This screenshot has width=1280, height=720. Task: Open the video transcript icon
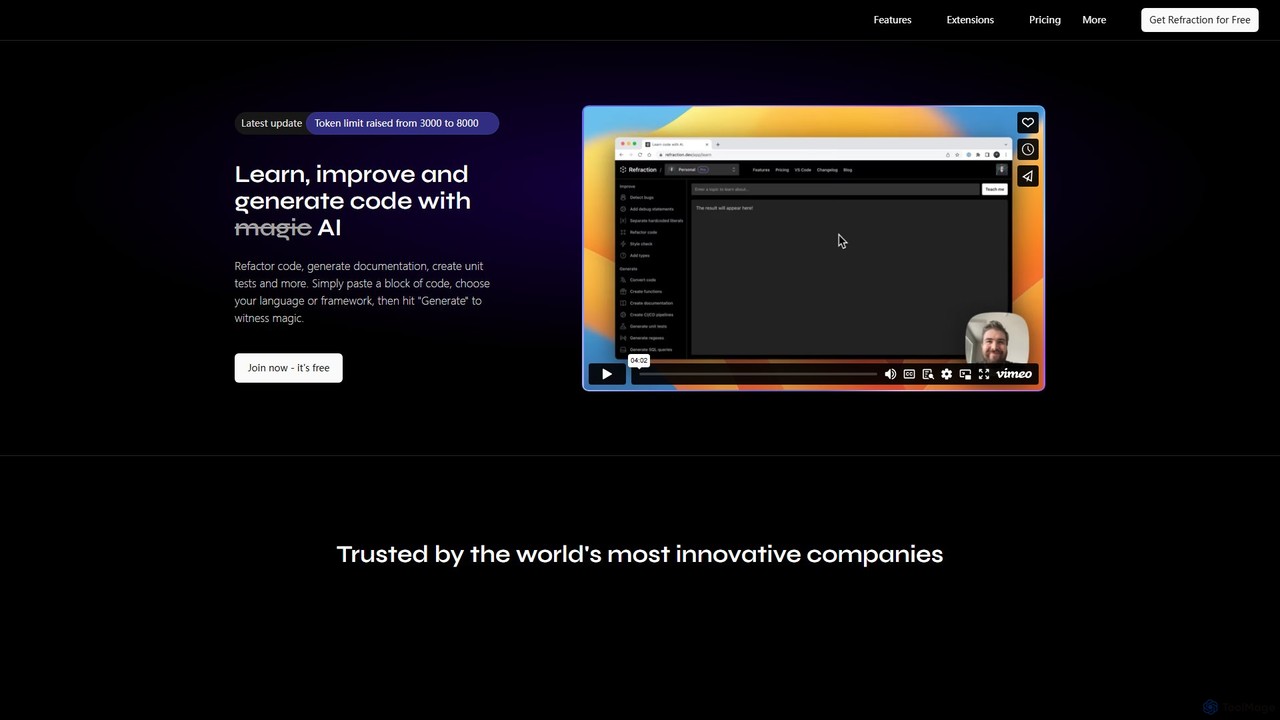(x=928, y=374)
